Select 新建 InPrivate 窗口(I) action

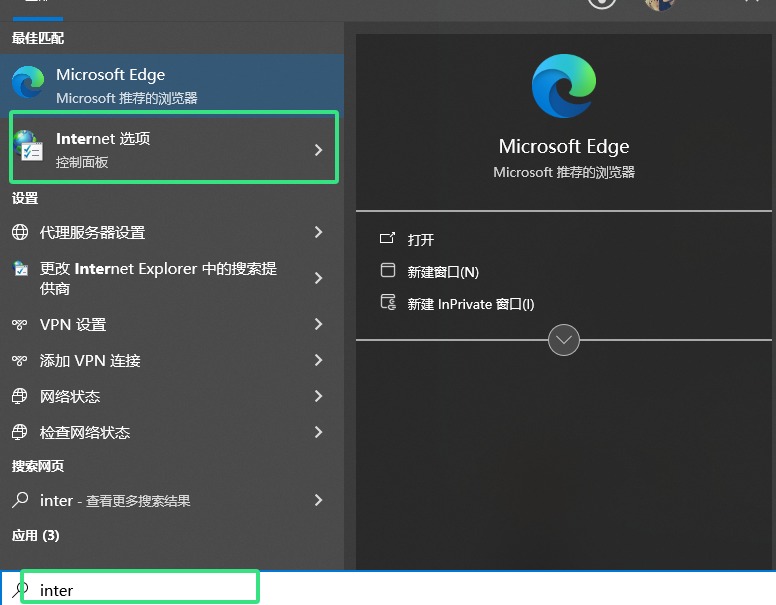471,304
